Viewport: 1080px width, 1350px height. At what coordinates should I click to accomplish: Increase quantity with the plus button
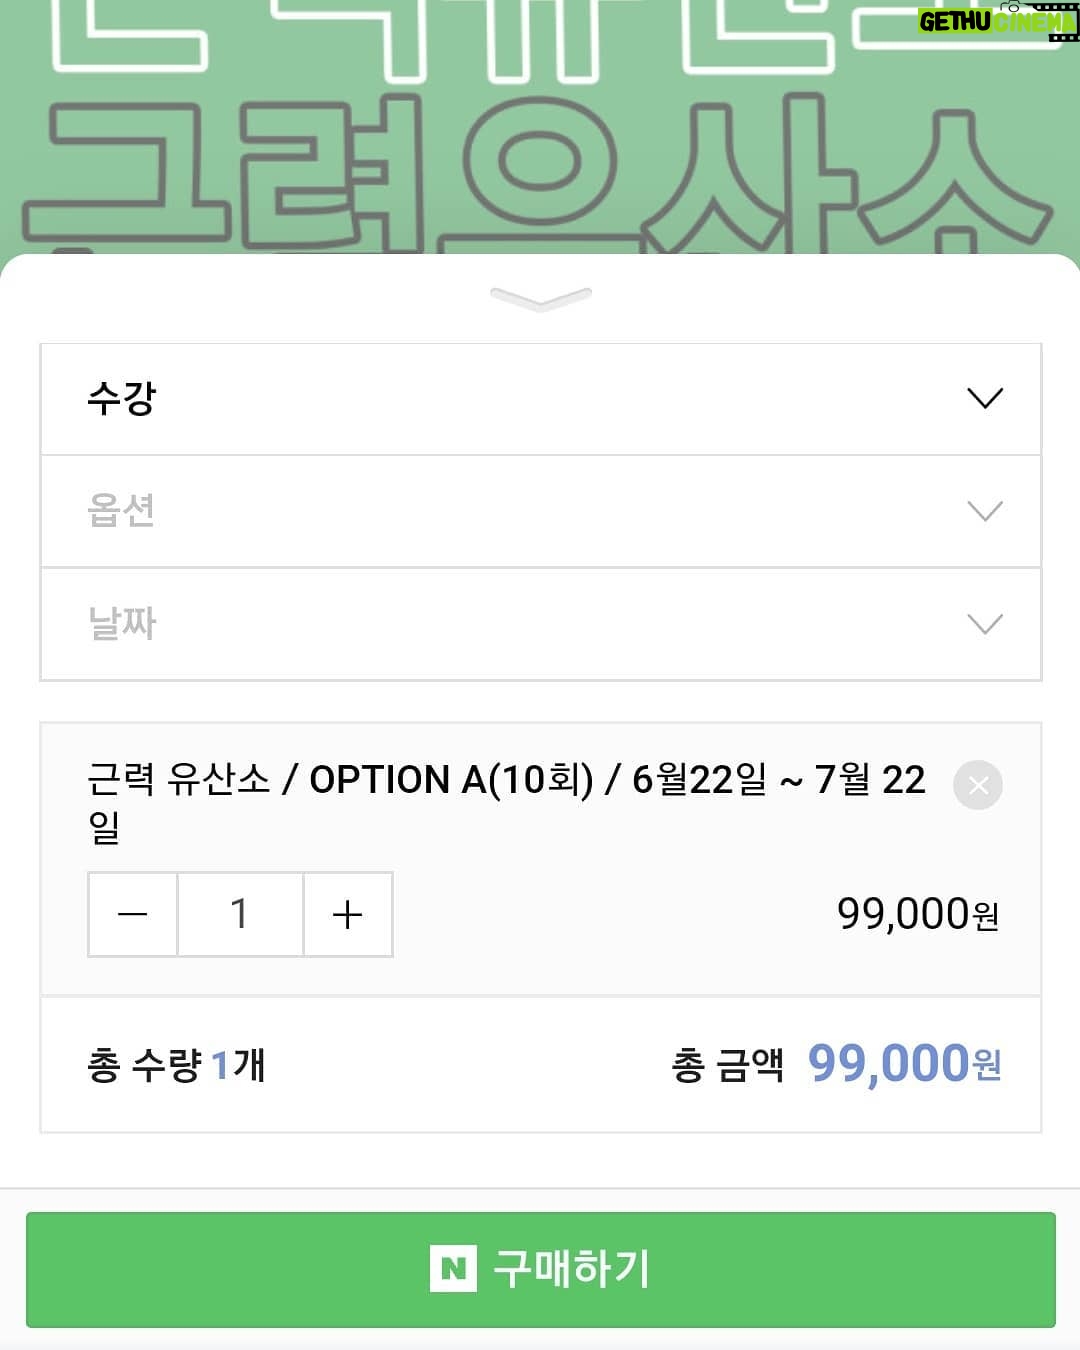tap(347, 914)
